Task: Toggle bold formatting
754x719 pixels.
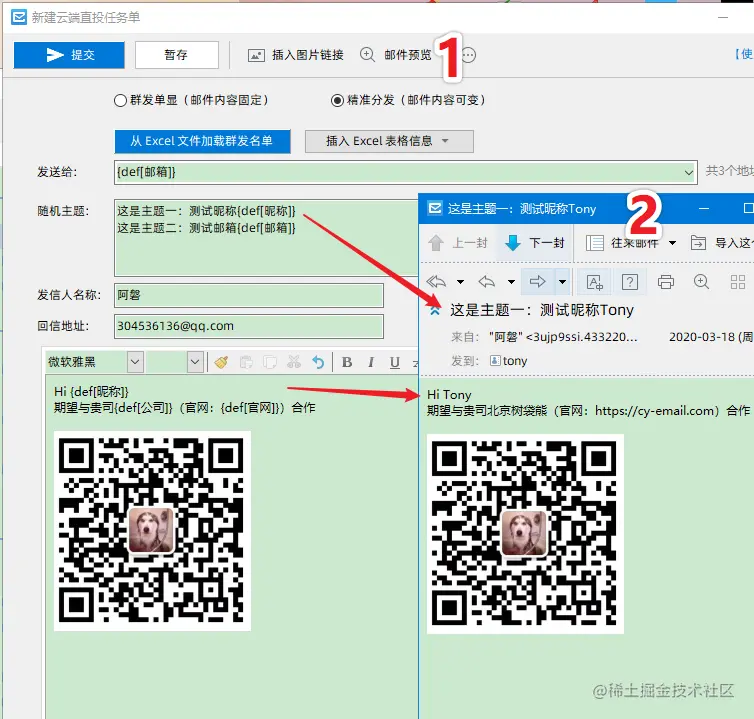Action: (x=347, y=362)
